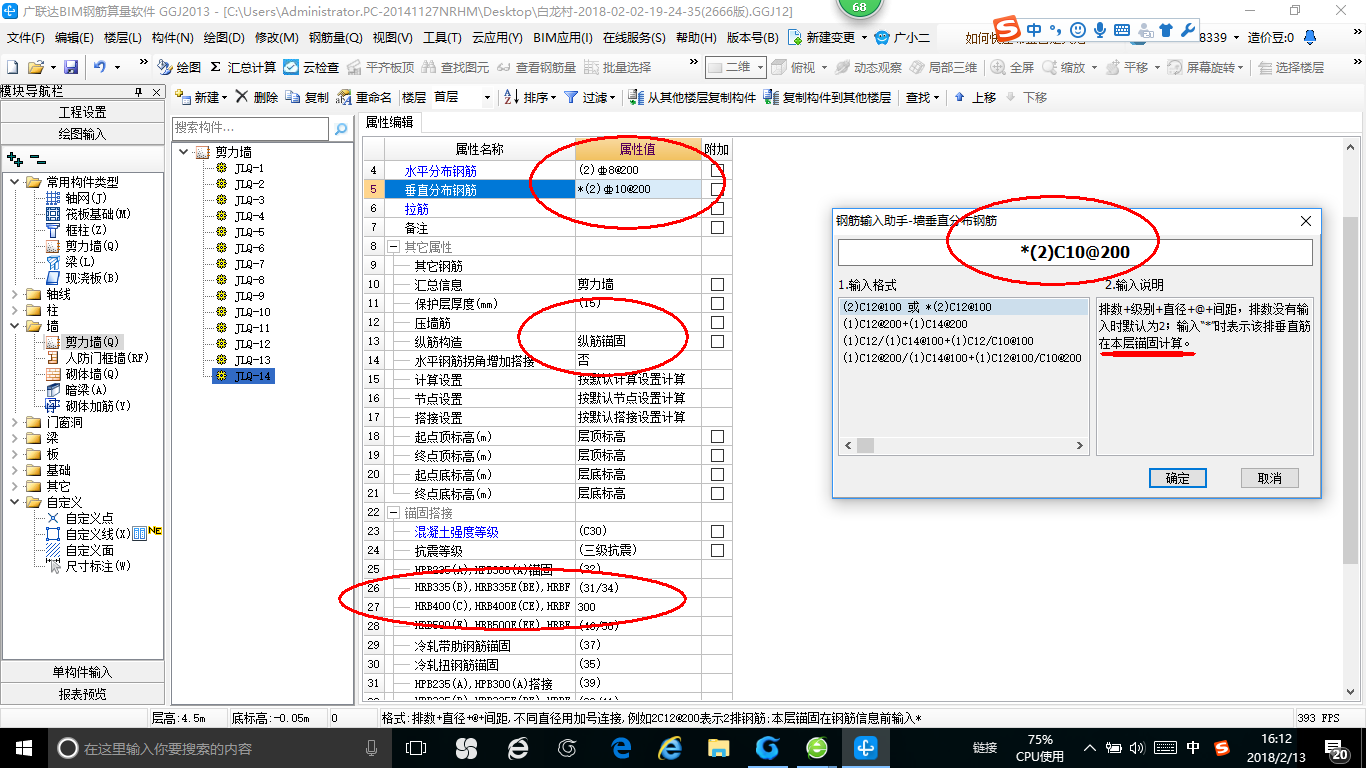Image resolution: width=1366 pixels, height=768 pixels.
Task: Click the save disk icon
Action: click(71, 67)
